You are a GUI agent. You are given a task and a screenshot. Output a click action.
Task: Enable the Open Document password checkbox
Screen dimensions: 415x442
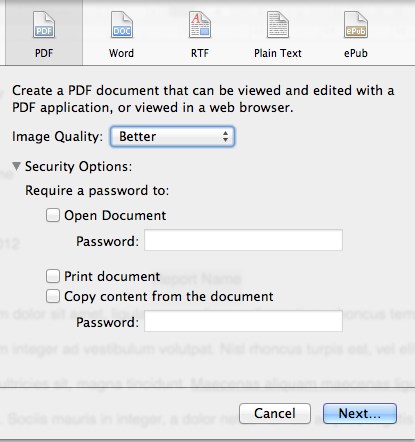[x=53, y=215]
